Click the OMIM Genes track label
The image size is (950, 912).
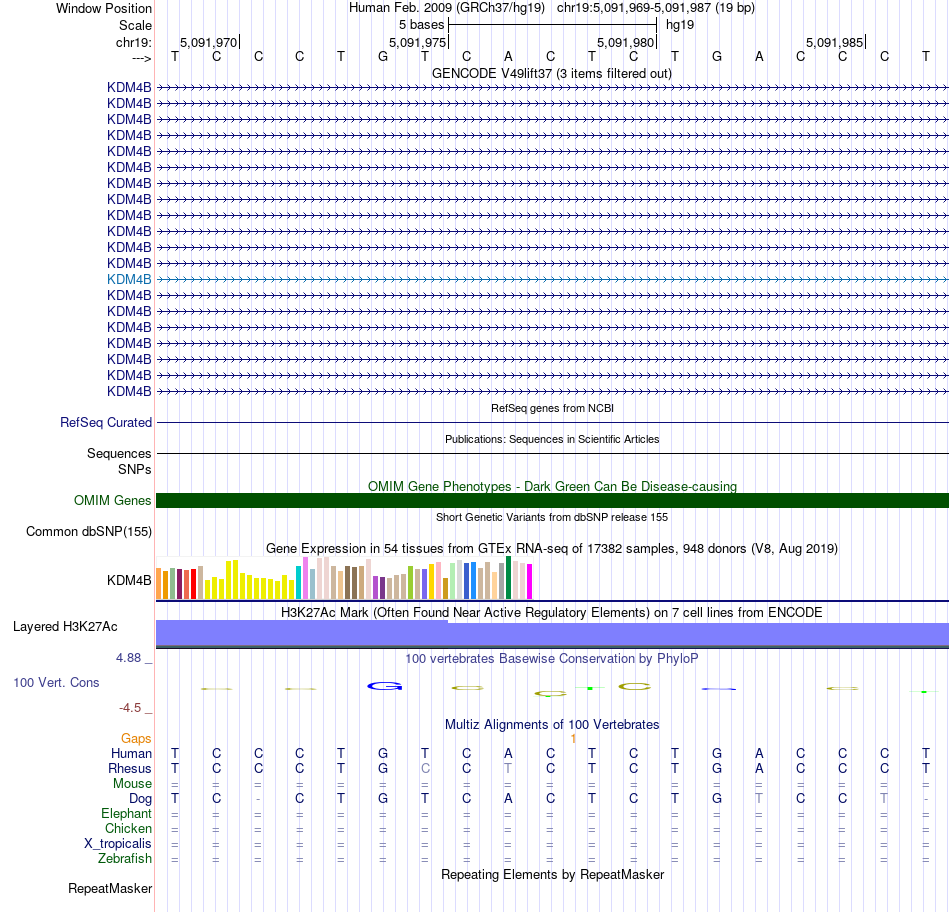tap(113, 501)
